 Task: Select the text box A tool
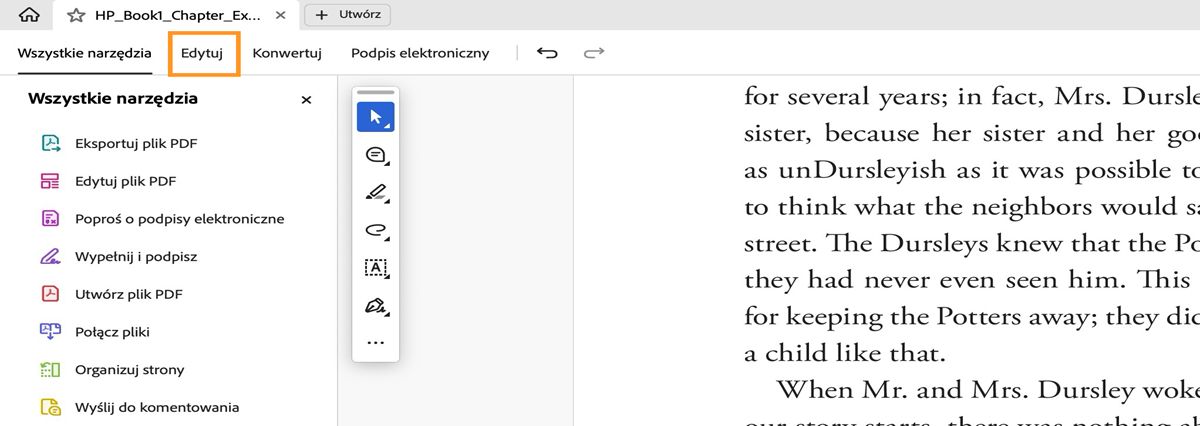376,267
